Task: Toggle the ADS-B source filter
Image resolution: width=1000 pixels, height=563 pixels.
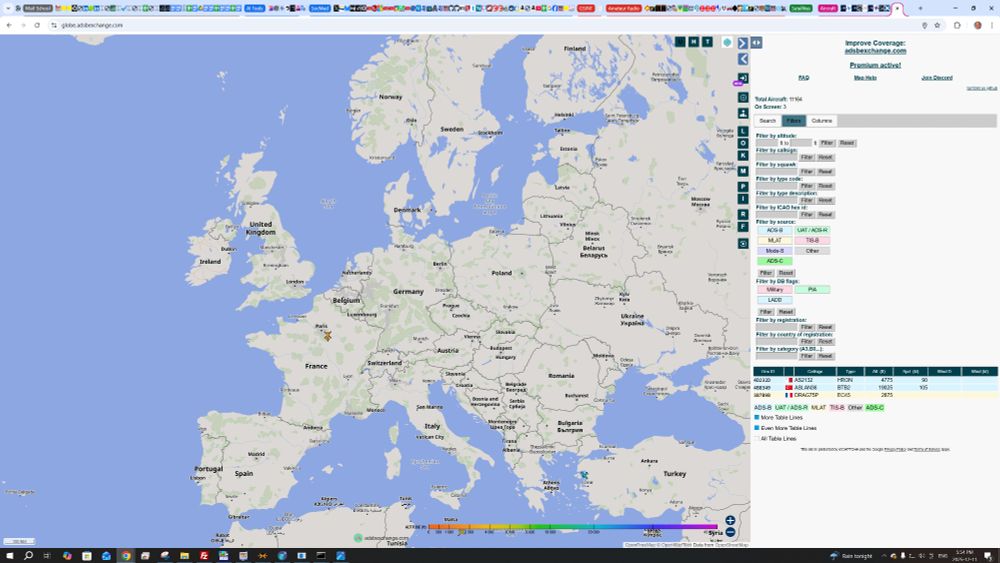Action: point(775,230)
